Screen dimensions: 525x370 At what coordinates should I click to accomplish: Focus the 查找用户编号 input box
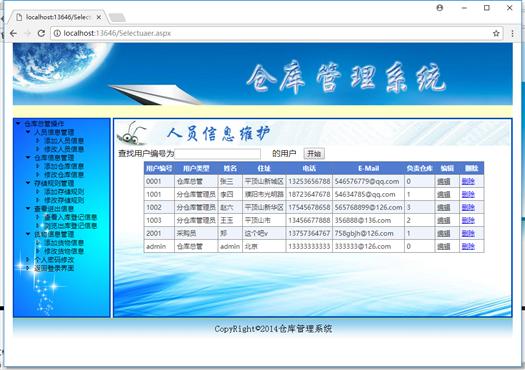coord(217,154)
